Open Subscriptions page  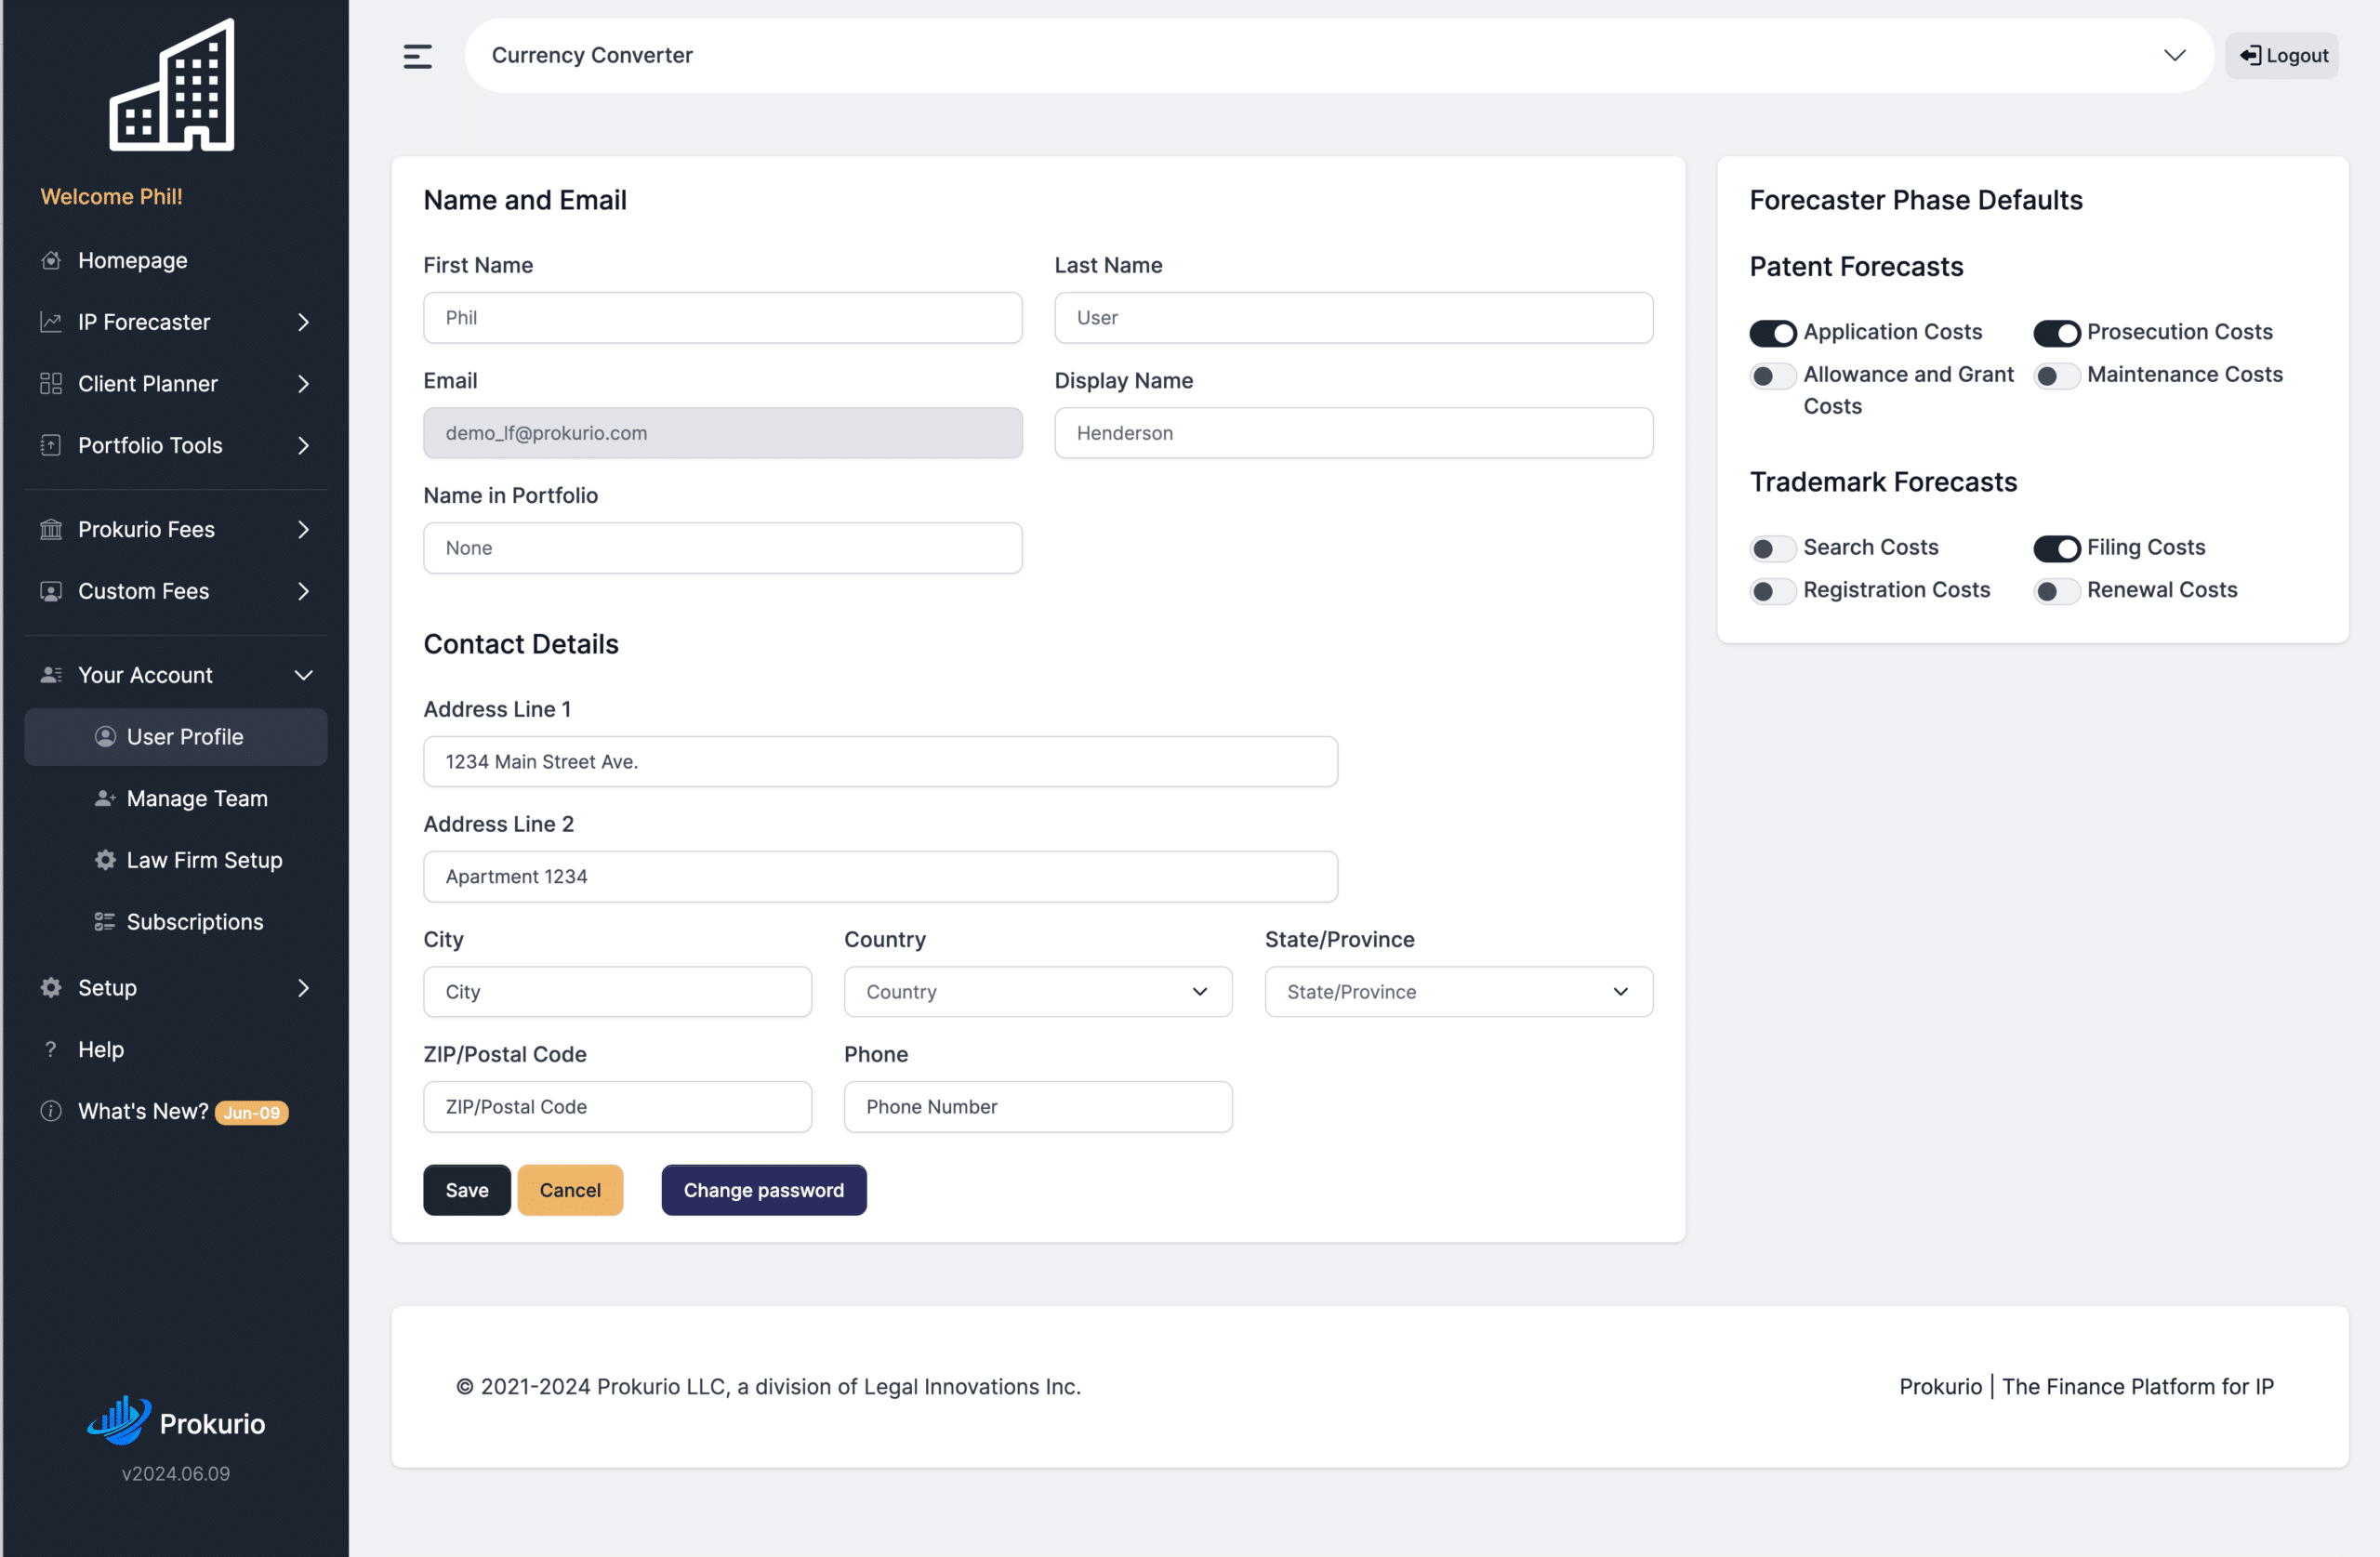(x=176, y=922)
